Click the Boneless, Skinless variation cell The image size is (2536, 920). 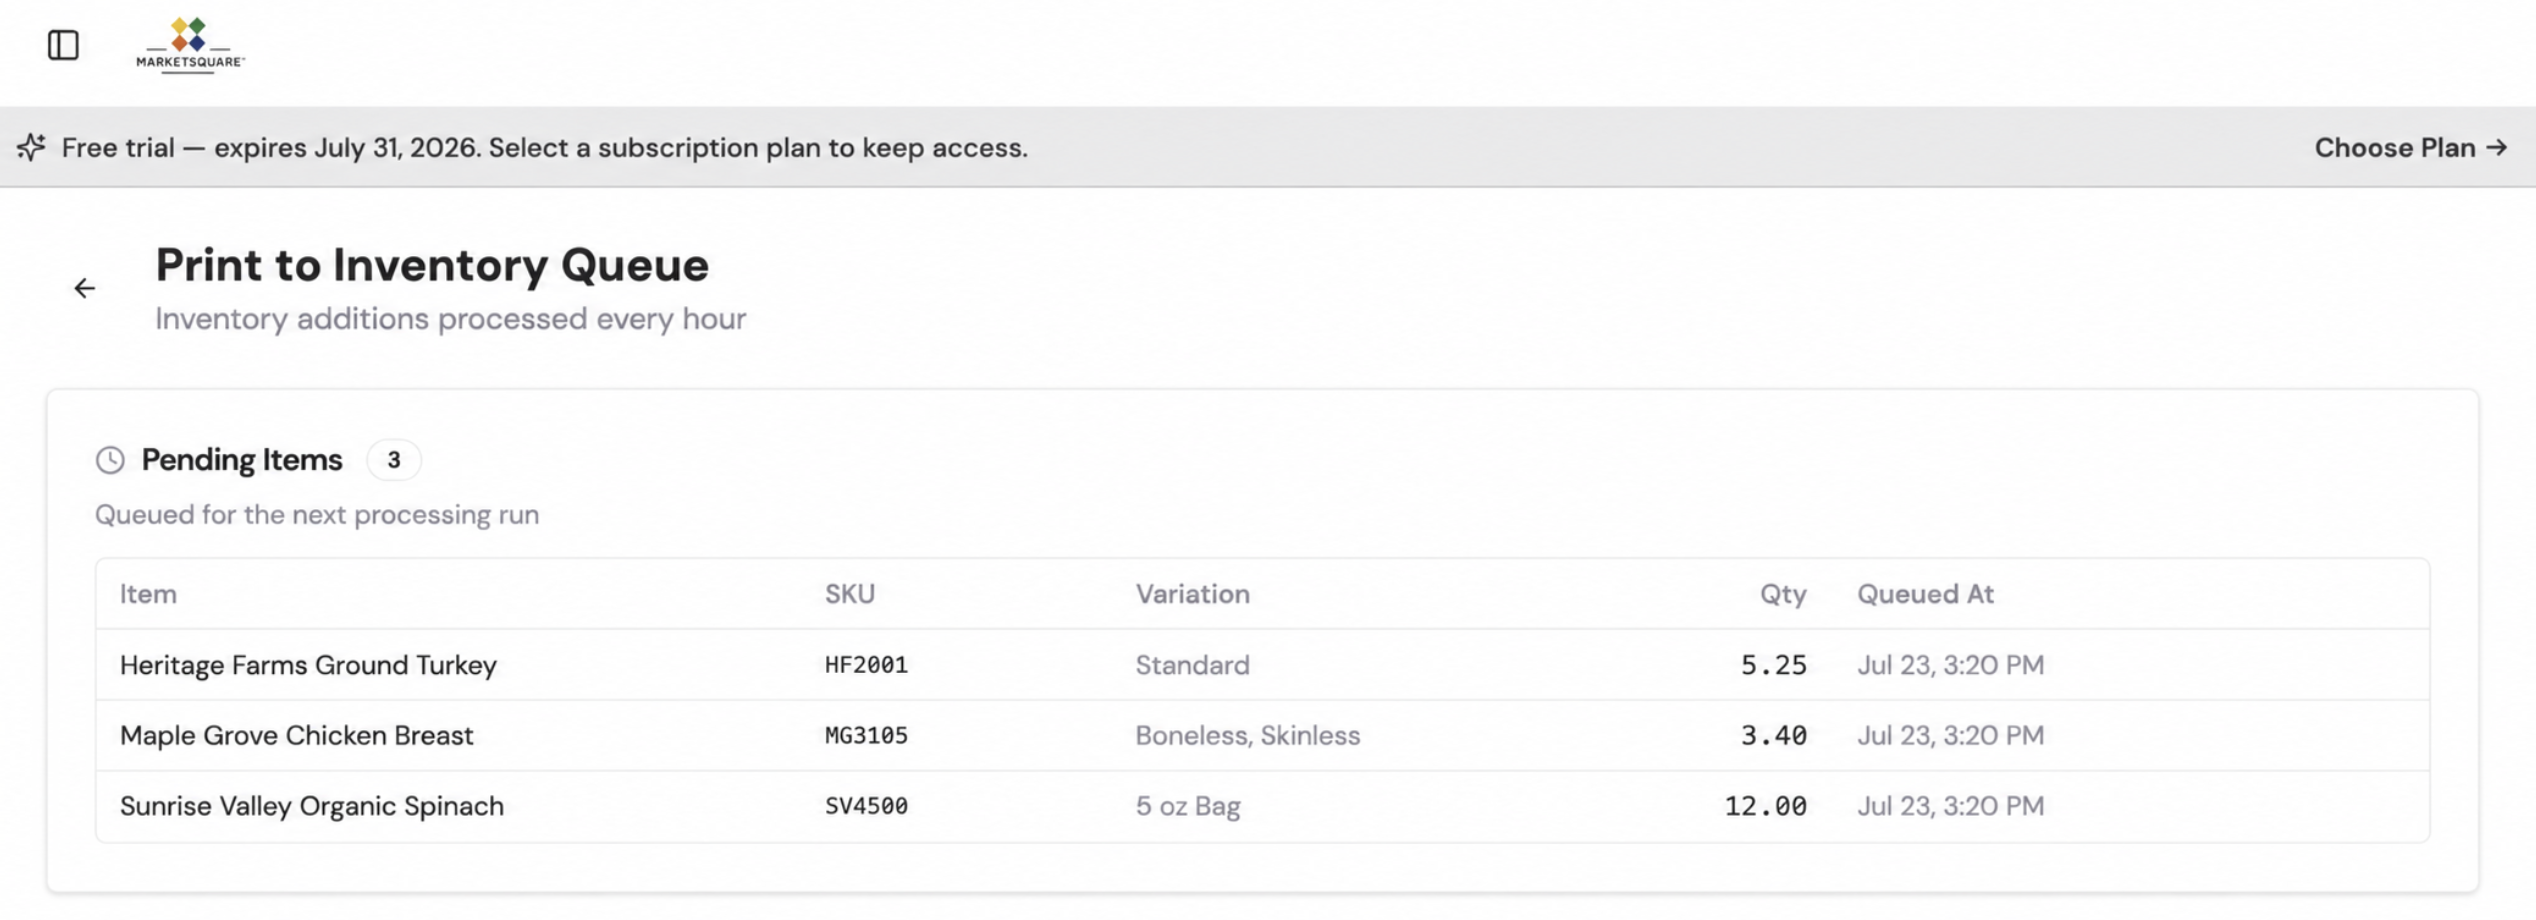(1247, 735)
